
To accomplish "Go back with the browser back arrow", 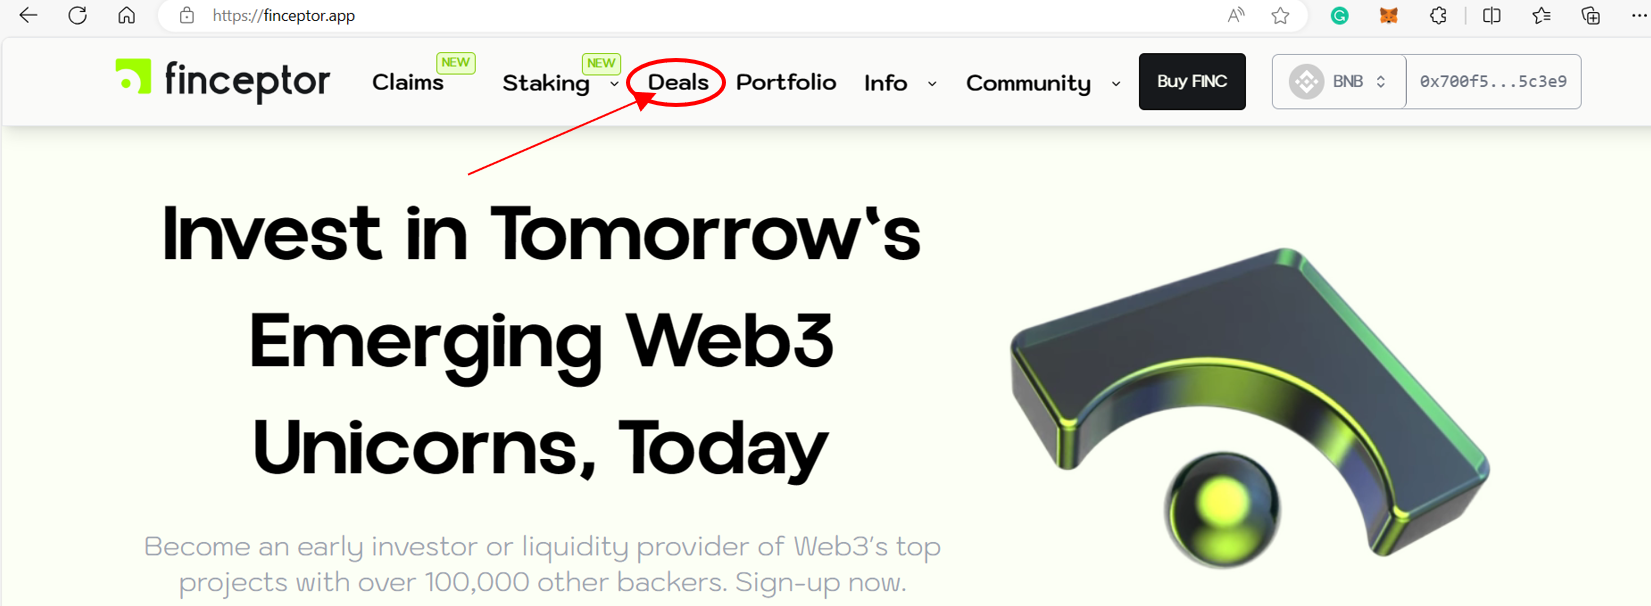I will (x=28, y=15).
